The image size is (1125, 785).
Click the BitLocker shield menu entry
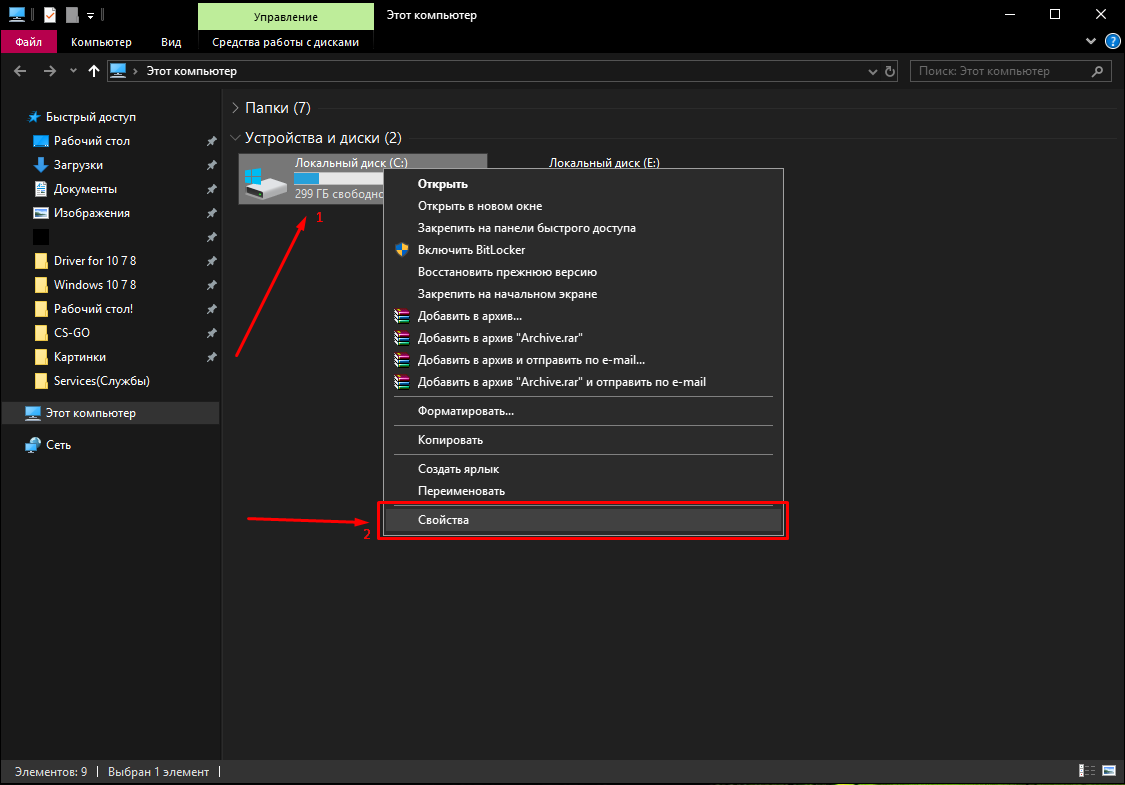click(x=583, y=250)
